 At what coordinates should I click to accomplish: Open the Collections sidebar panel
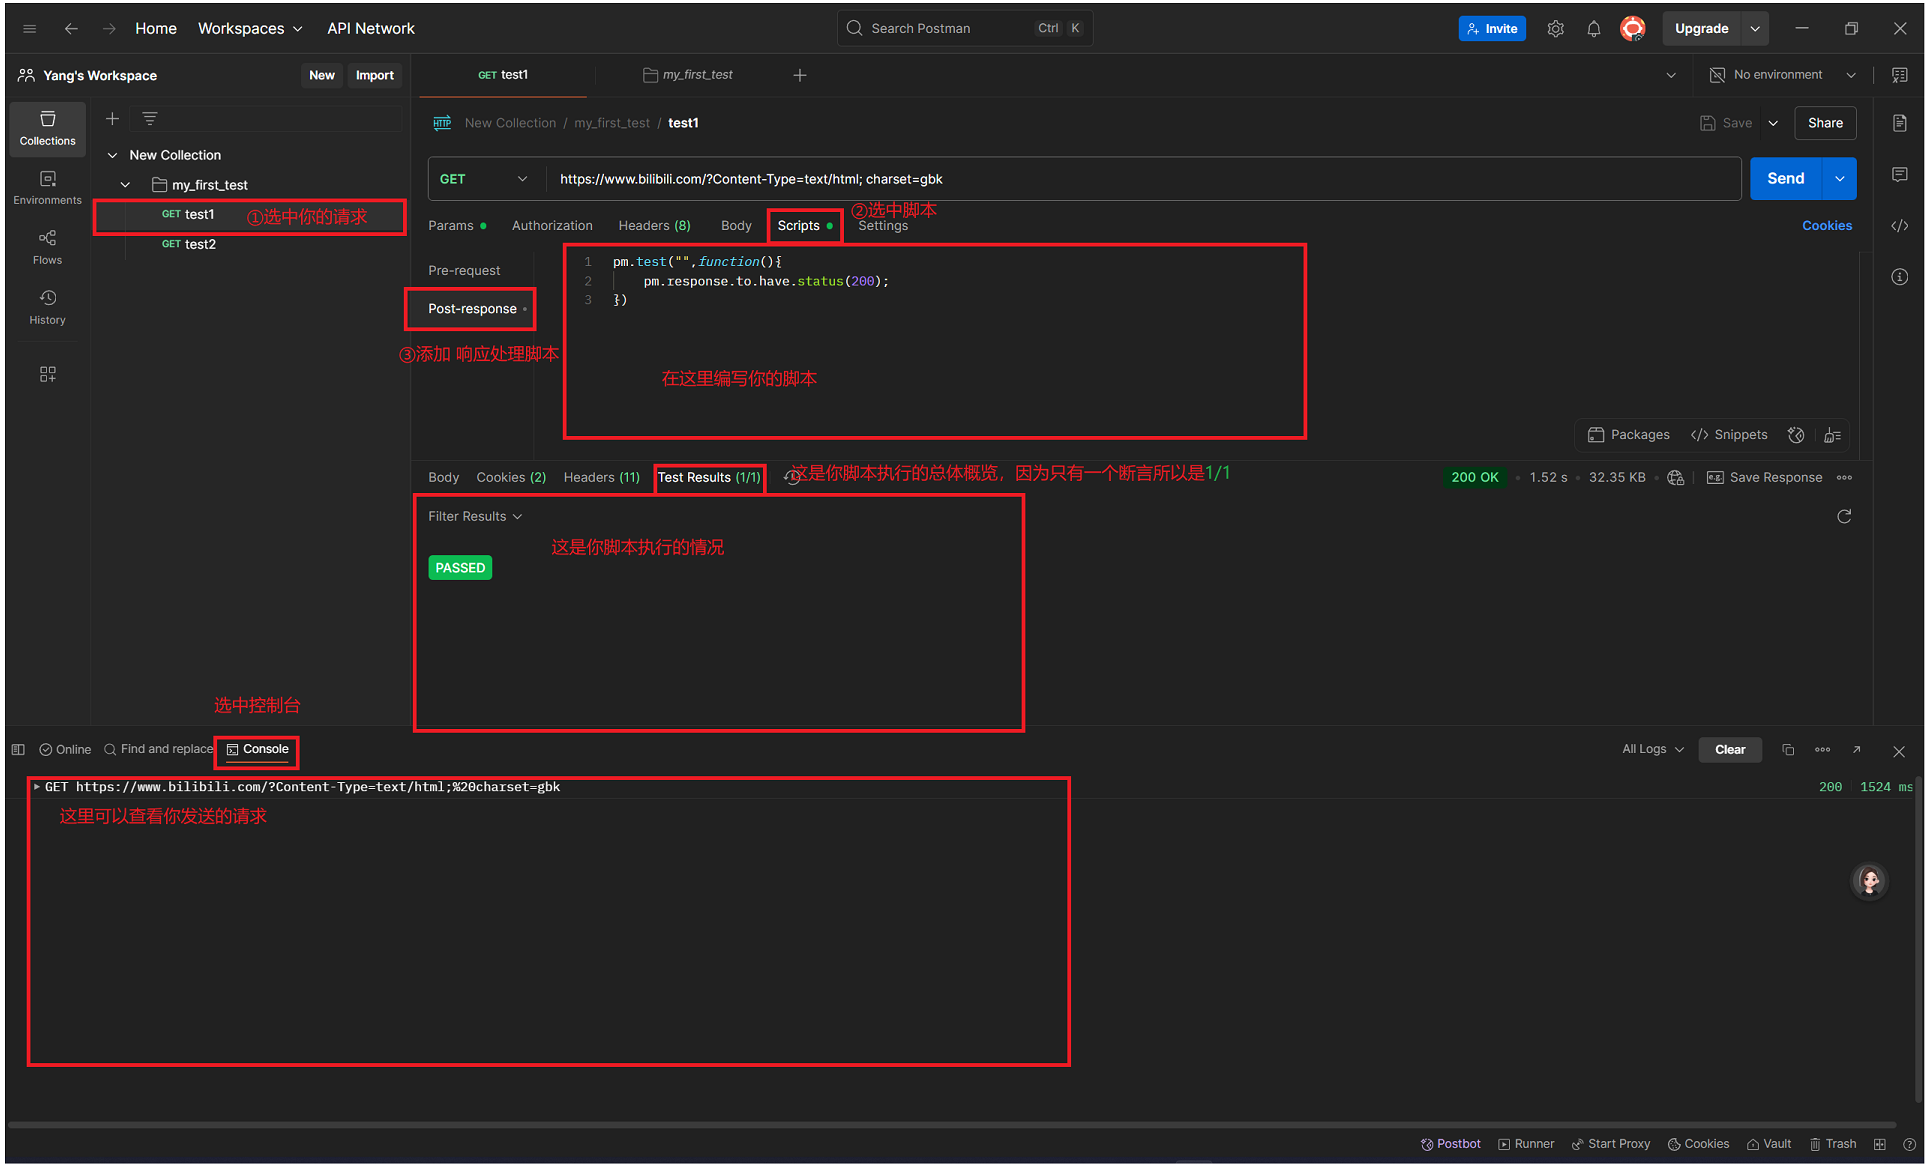coord(47,129)
